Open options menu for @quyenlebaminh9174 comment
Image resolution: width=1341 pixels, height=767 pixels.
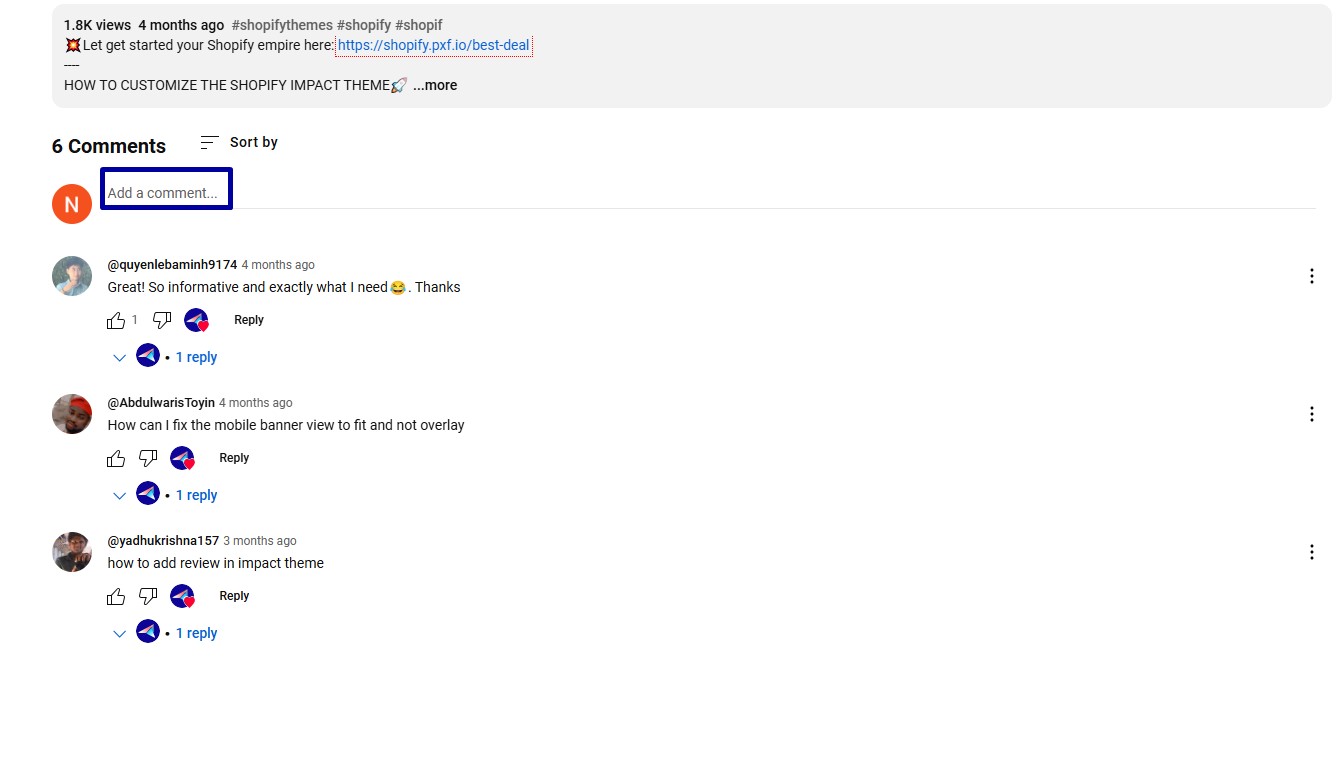click(1311, 276)
